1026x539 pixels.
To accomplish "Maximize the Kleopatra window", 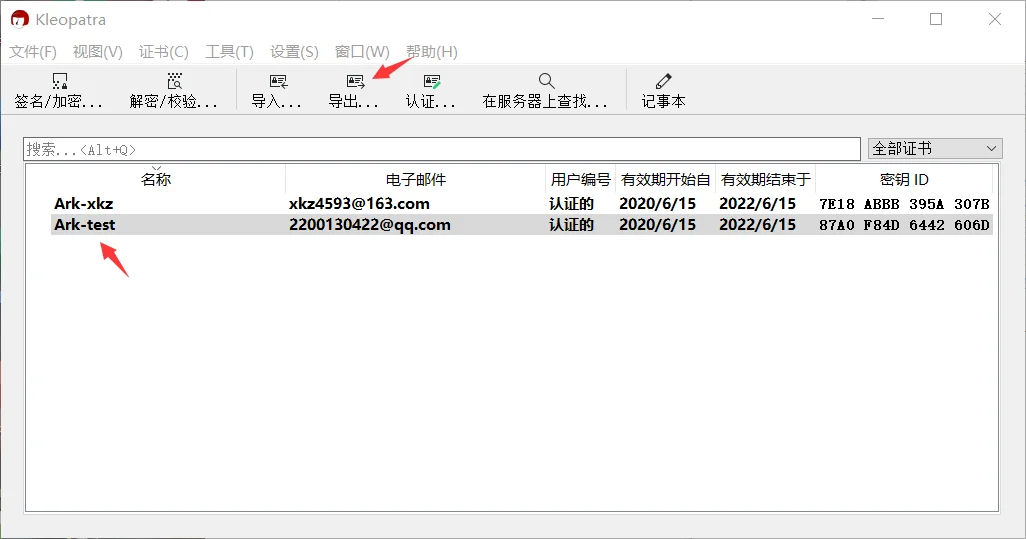I will [x=936, y=20].
